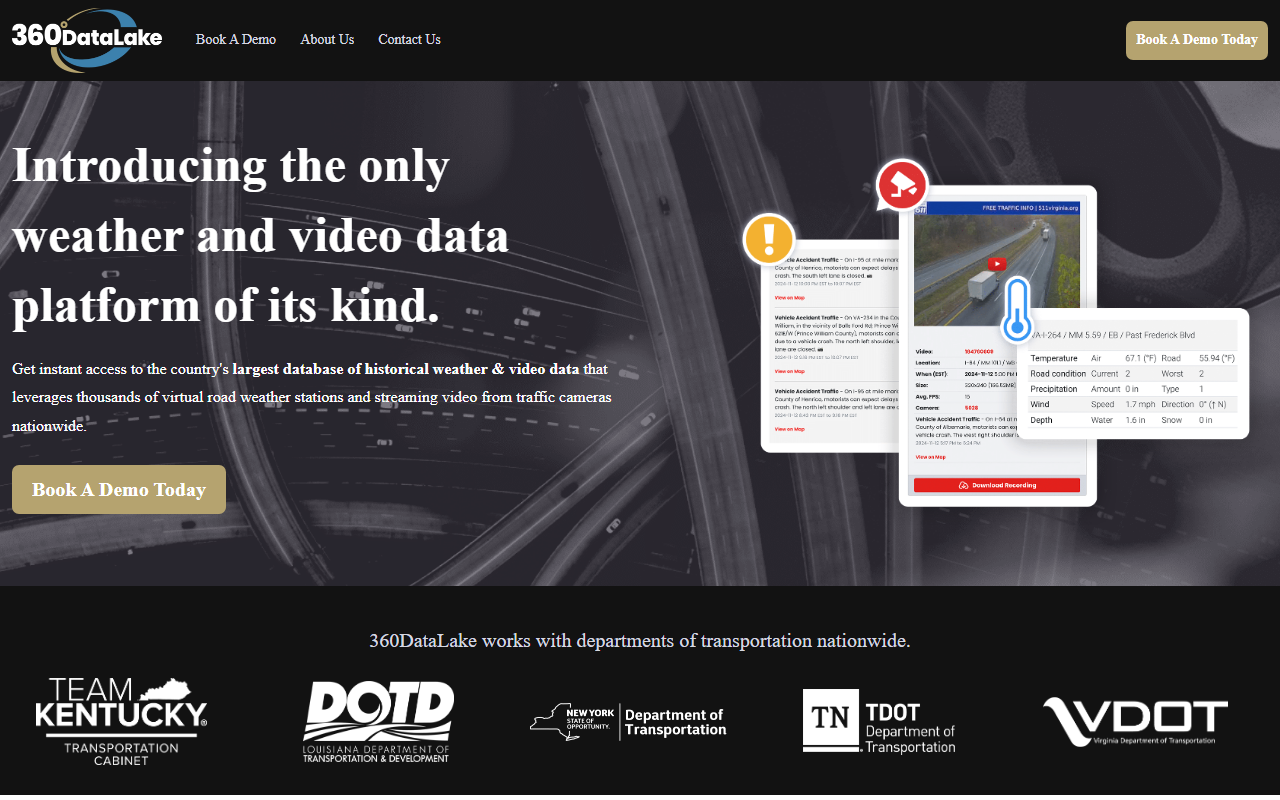This screenshot has width=1280, height=800.
Task: Click the red Download Recording button
Action: tap(997, 485)
